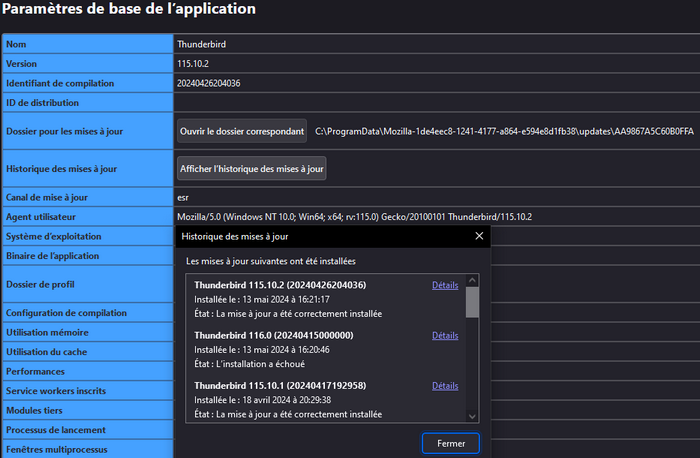Click the Thunderbird 116.0 update entry title
Screen dimensions: 700x458
pyautogui.click(x=274, y=335)
